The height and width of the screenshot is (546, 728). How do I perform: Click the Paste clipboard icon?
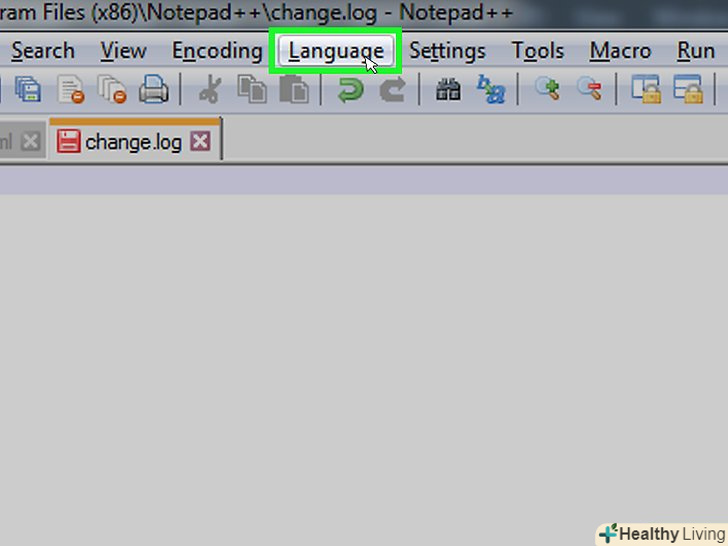point(293,89)
